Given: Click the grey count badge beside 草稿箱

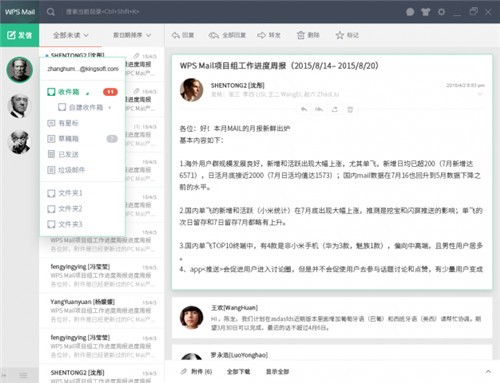Looking at the screenshot, I should pos(112,139).
